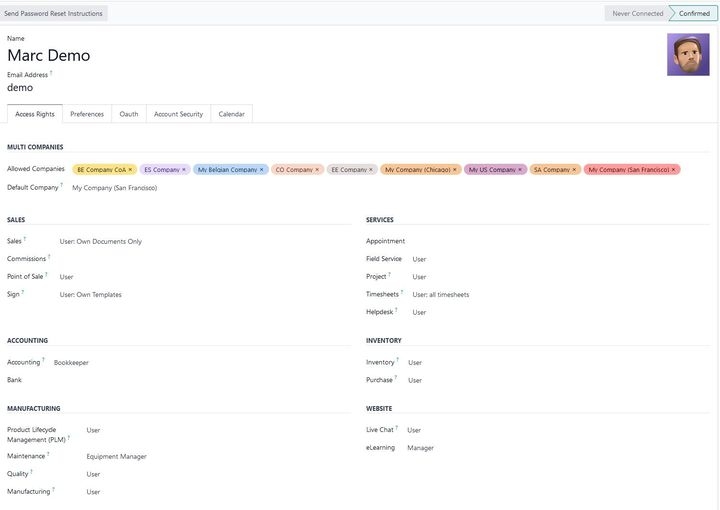The image size is (720, 510).
Task: Click the ACCOUNTING section heading
Action: click(28, 341)
